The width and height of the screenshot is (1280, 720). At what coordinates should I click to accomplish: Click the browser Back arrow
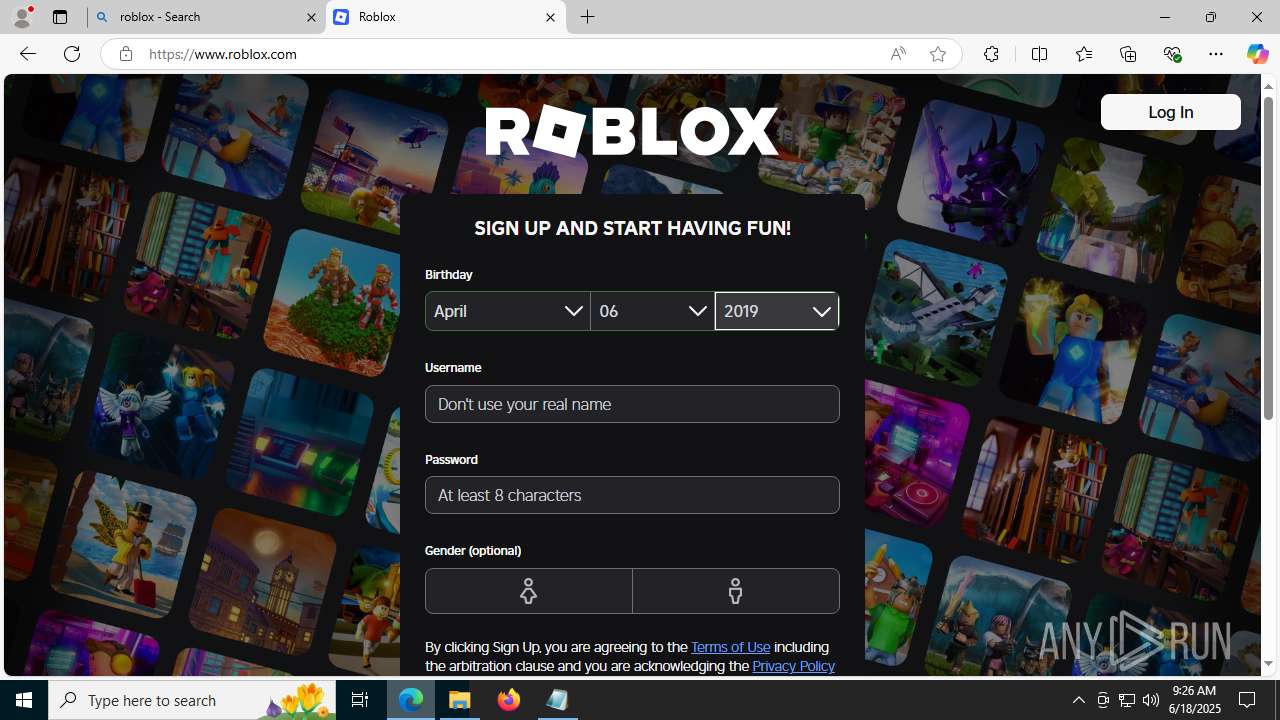coord(27,54)
